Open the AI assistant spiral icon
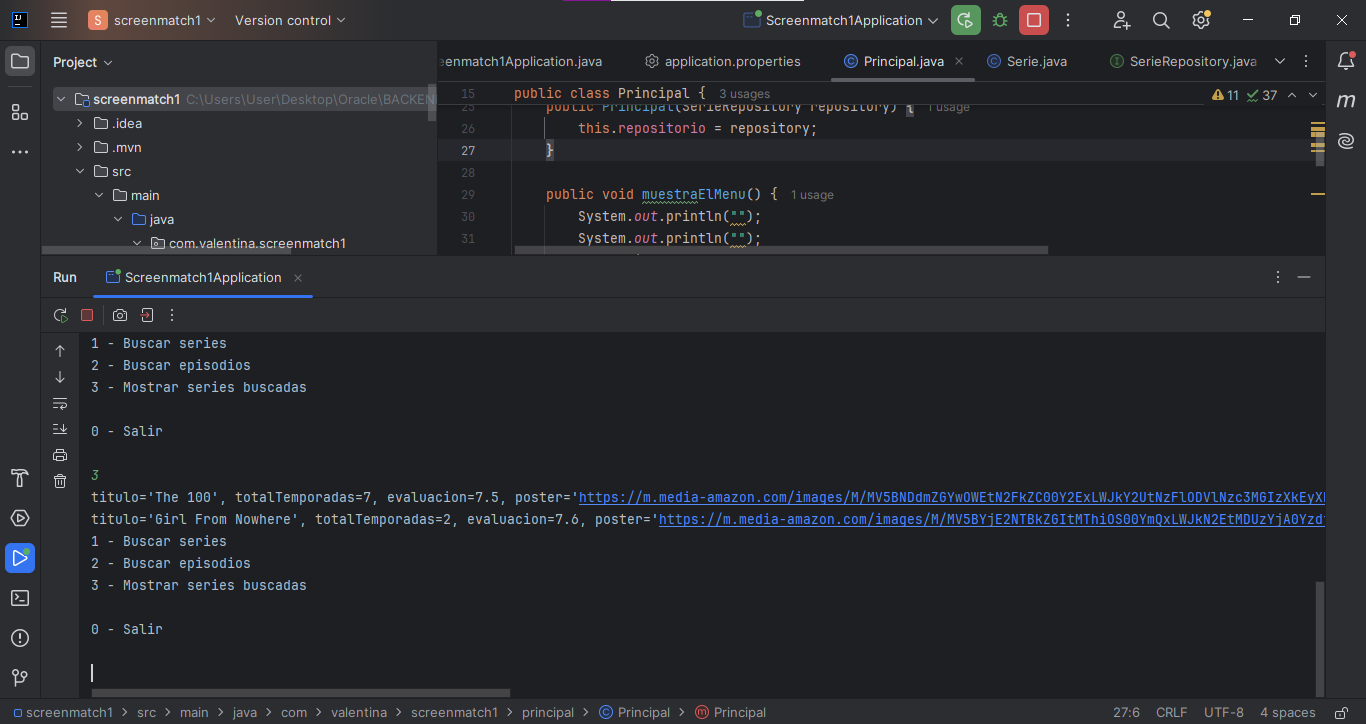 [1346, 141]
